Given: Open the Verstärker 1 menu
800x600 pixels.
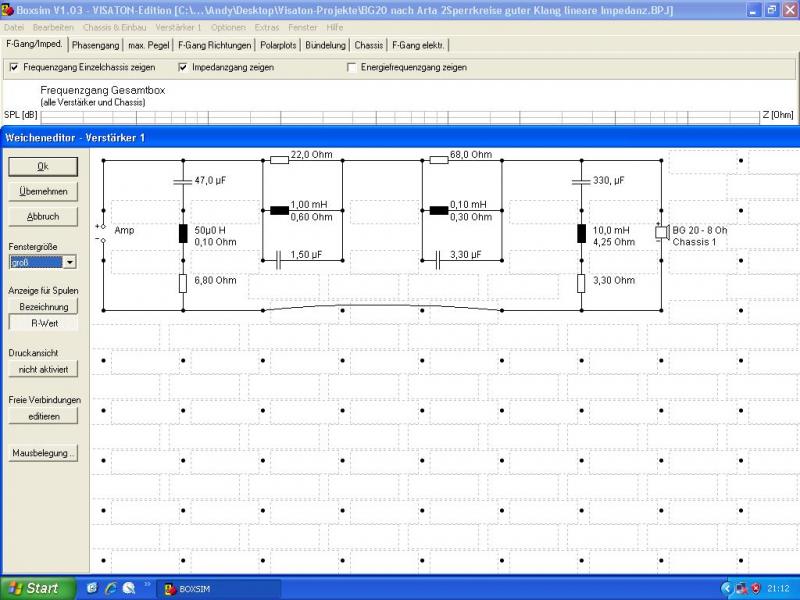Looking at the screenshot, I should [178, 28].
